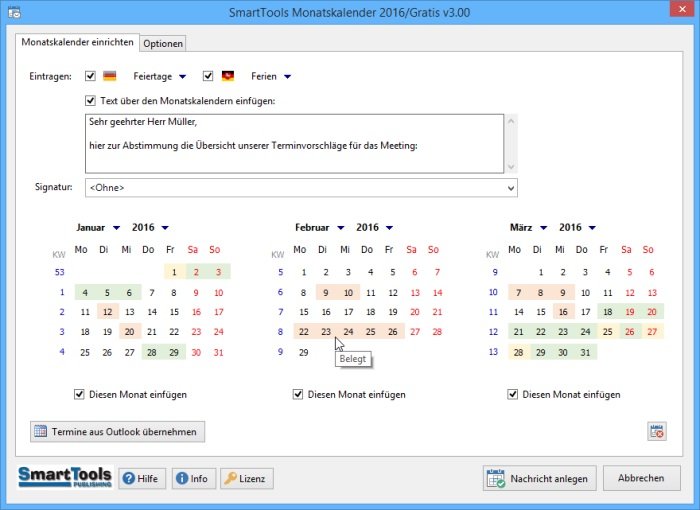
Task: Select February 10 highlighted day
Action: click(x=349, y=293)
